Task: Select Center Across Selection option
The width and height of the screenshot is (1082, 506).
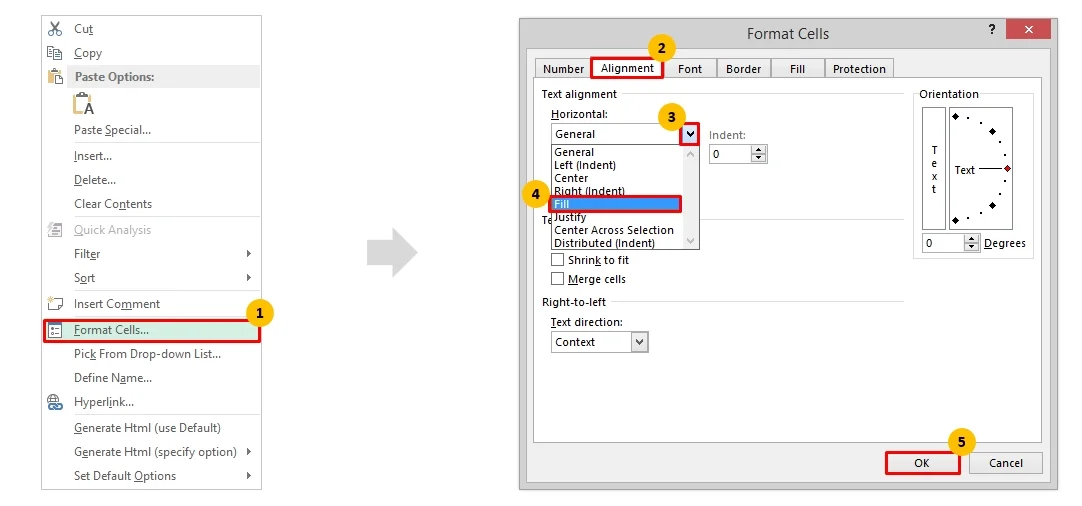Action: (x=618, y=230)
